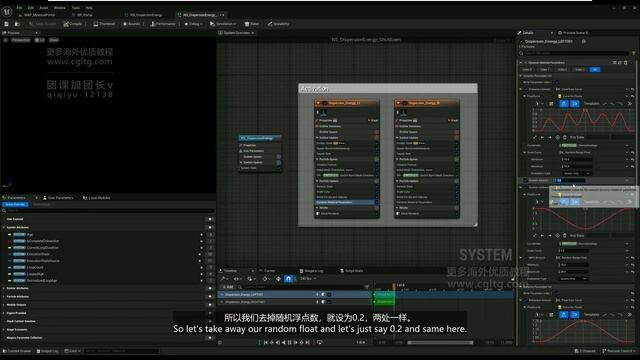
Task: Toggle Render group checkbox in right emitter
Action: 456,208
